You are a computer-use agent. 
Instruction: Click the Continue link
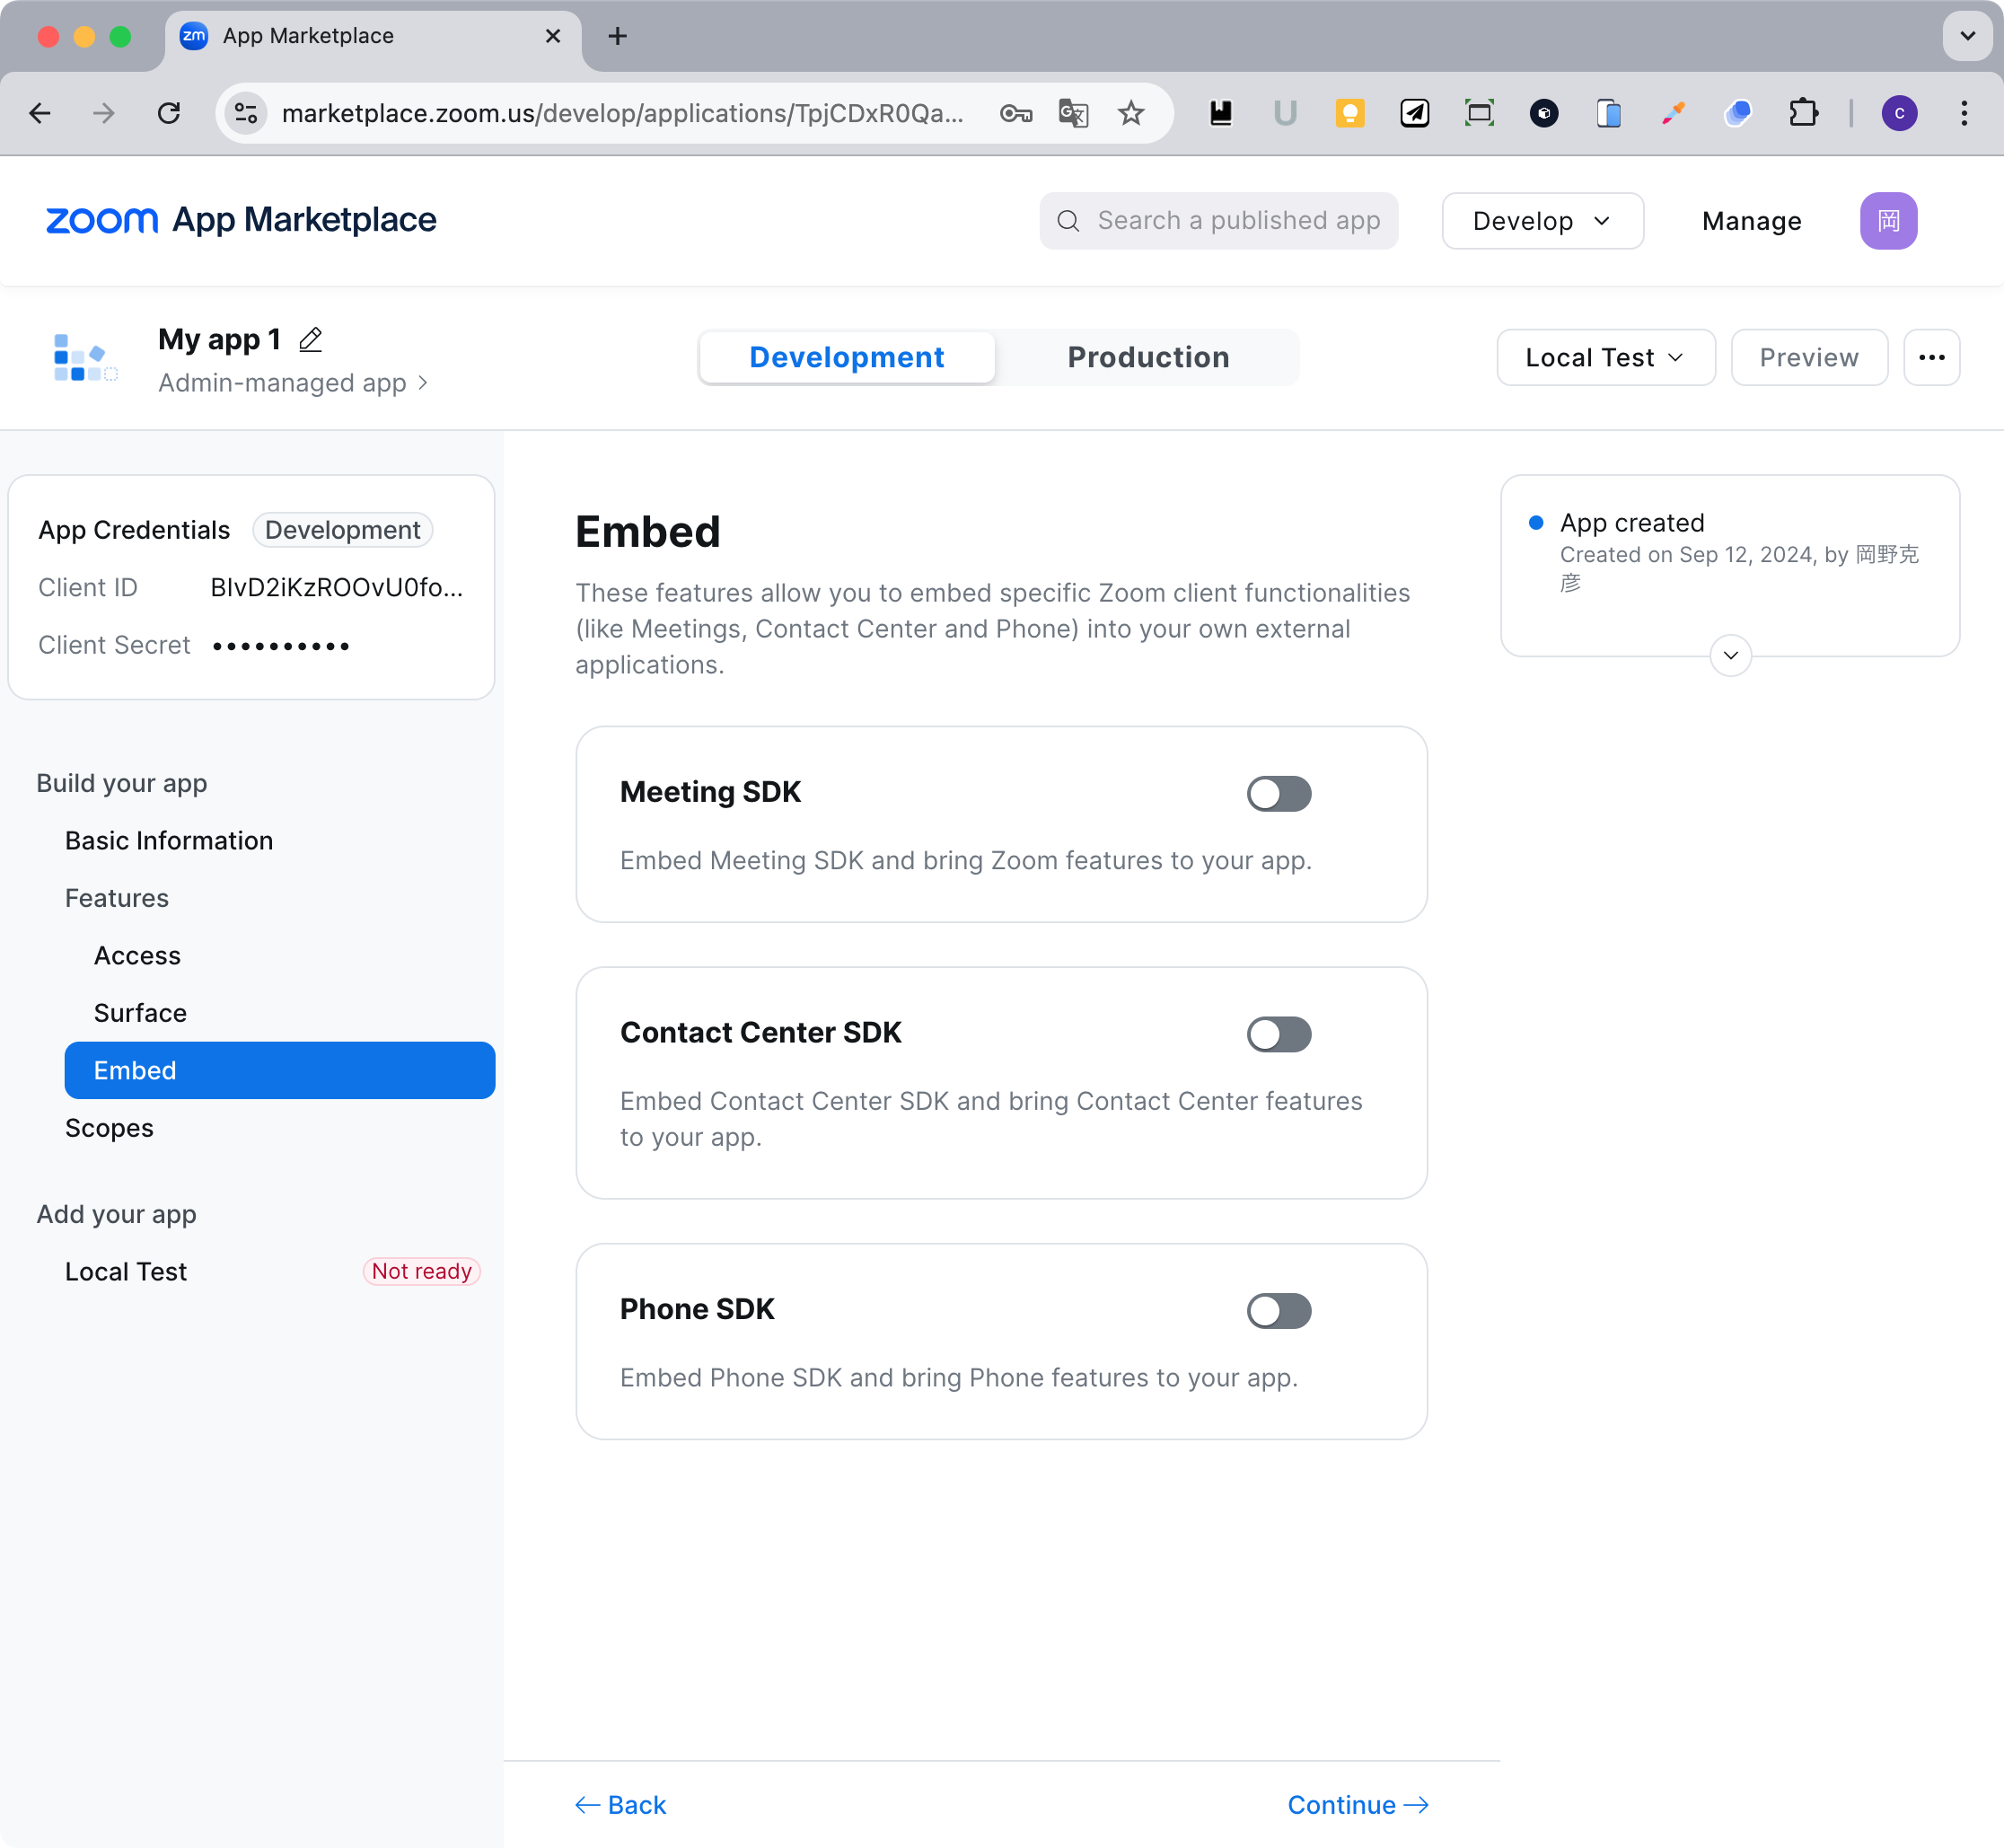pyautogui.click(x=1357, y=1805)
